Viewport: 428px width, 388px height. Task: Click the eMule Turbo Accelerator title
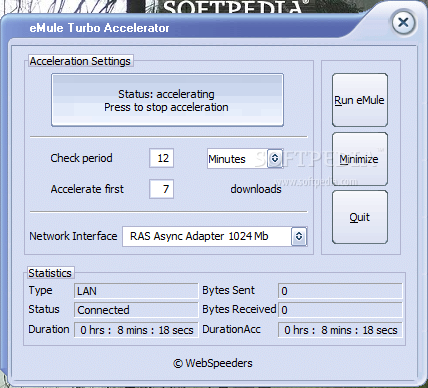tap(99, 28)
